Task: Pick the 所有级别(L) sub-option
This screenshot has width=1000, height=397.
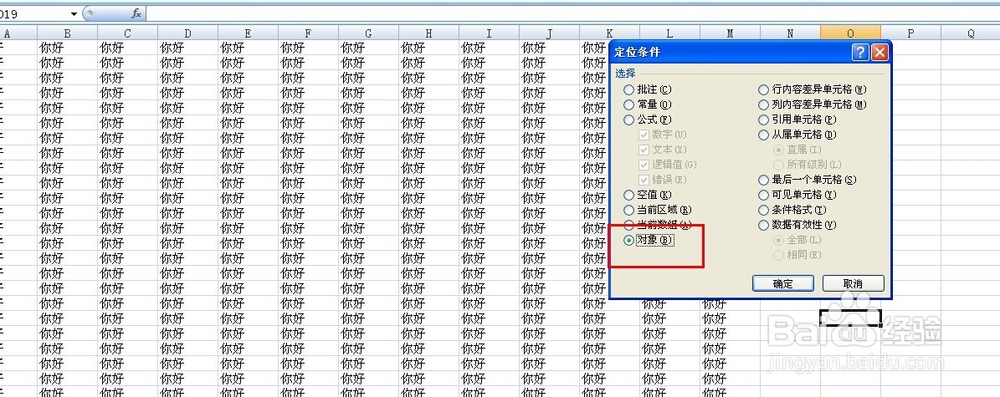Action: tap(807, 165)
